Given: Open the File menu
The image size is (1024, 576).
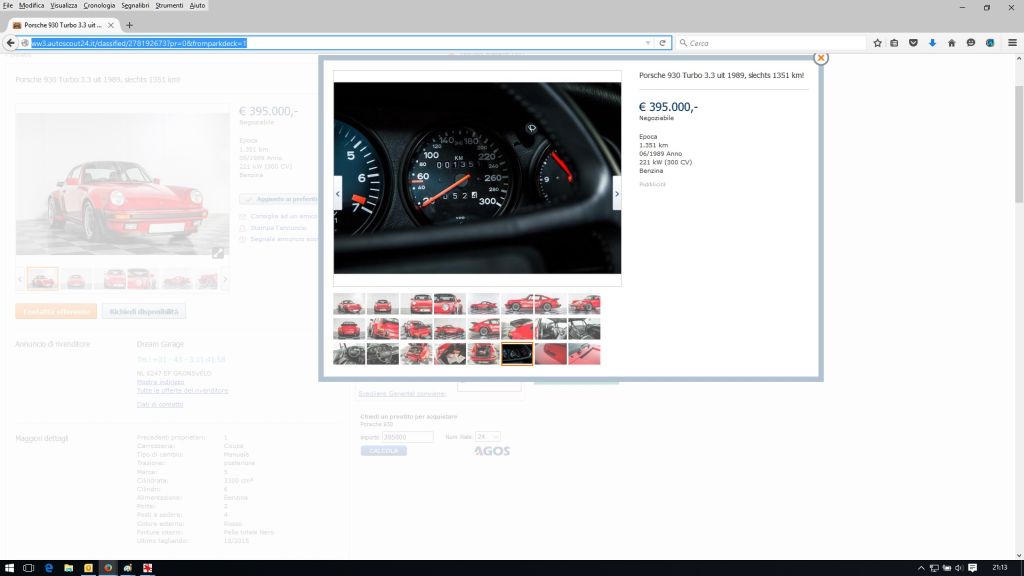Looking at the screenshot, I should pos(8,5).
